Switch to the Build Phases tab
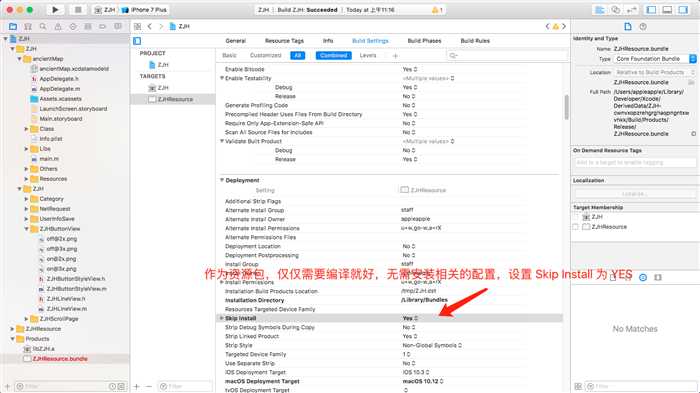The image size is (700, 393). [424, 41]
